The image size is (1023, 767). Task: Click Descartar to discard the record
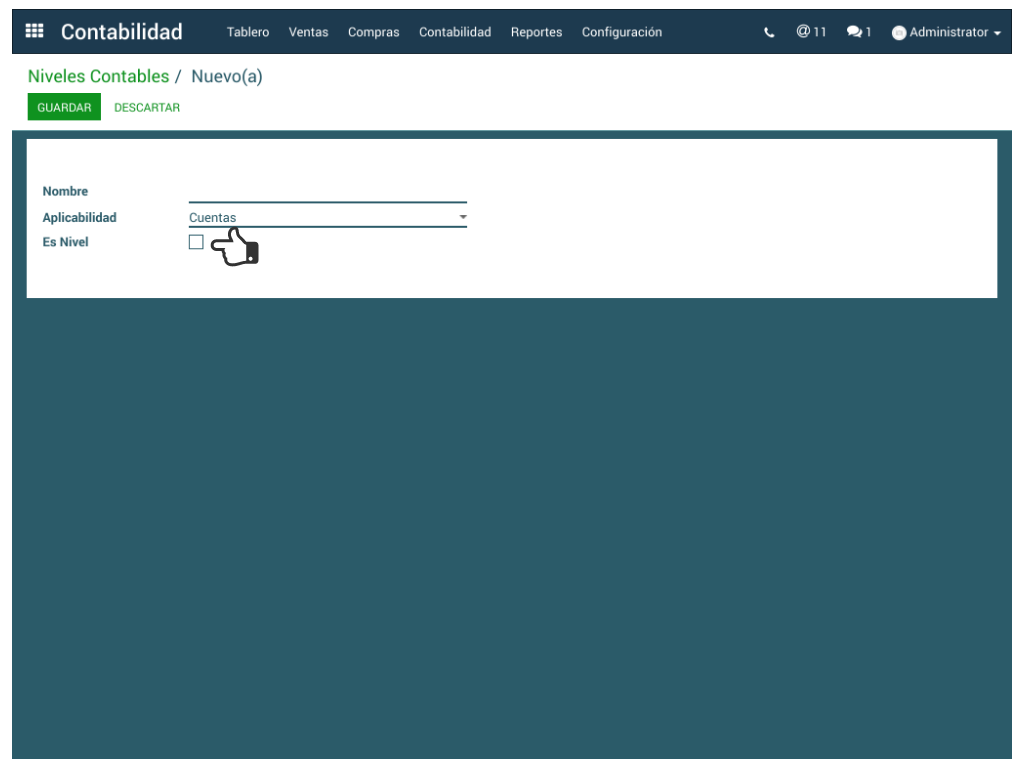pyautogui.click(x=147, y=107)
